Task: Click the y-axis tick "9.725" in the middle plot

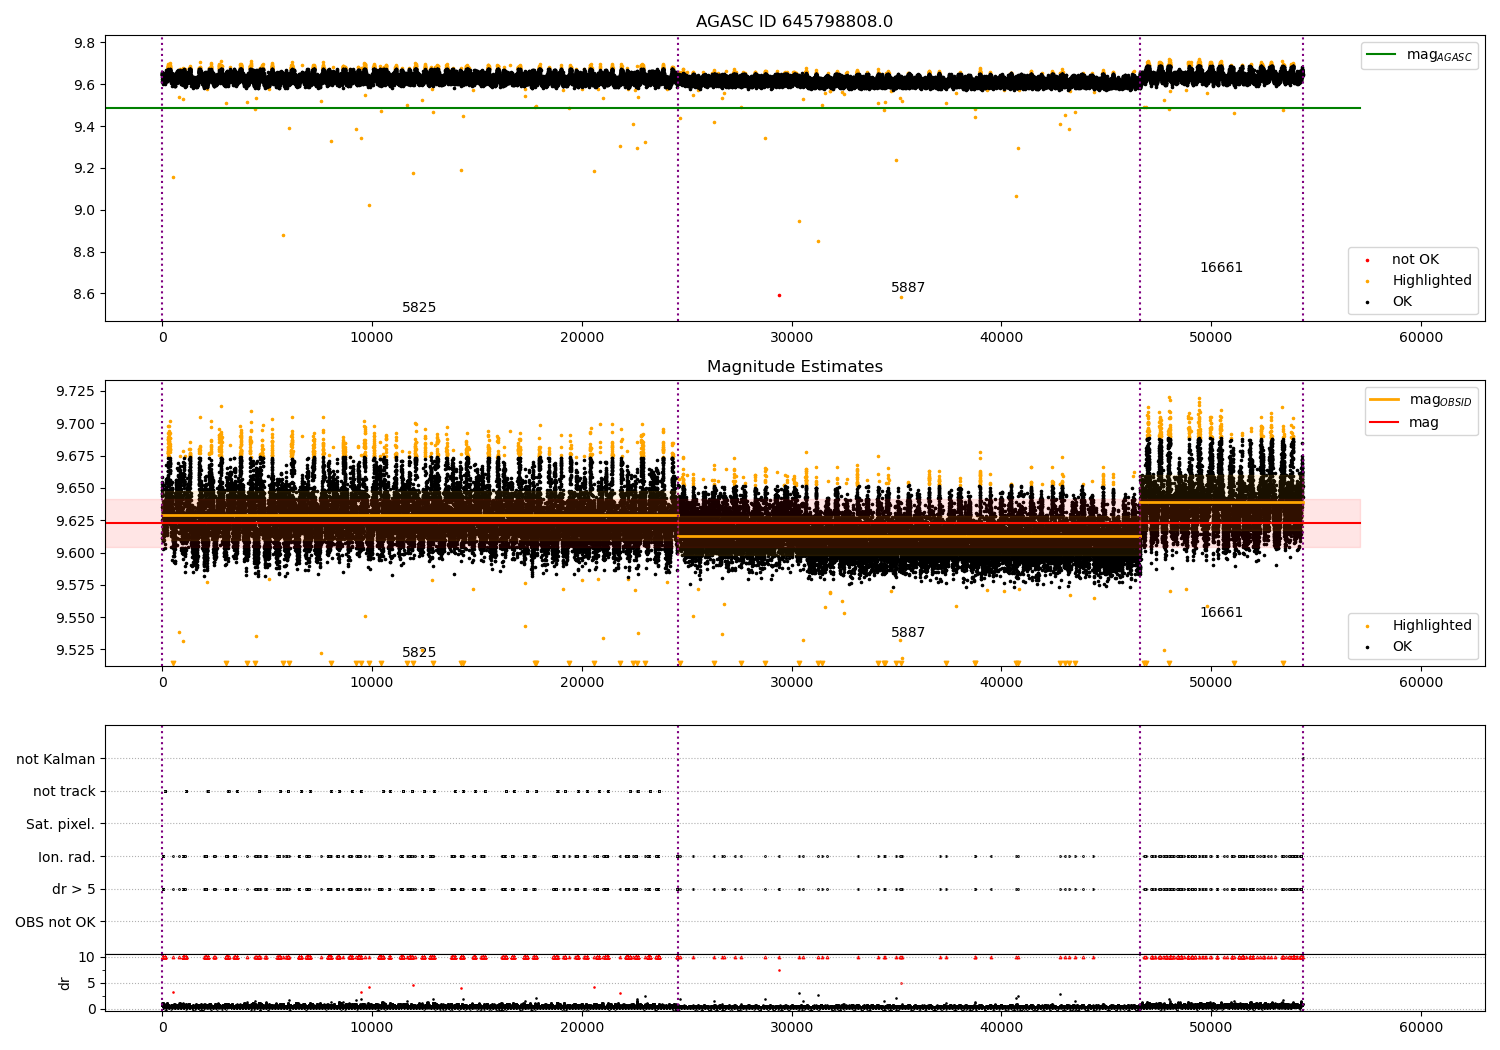Action: (x=76, y=392)
